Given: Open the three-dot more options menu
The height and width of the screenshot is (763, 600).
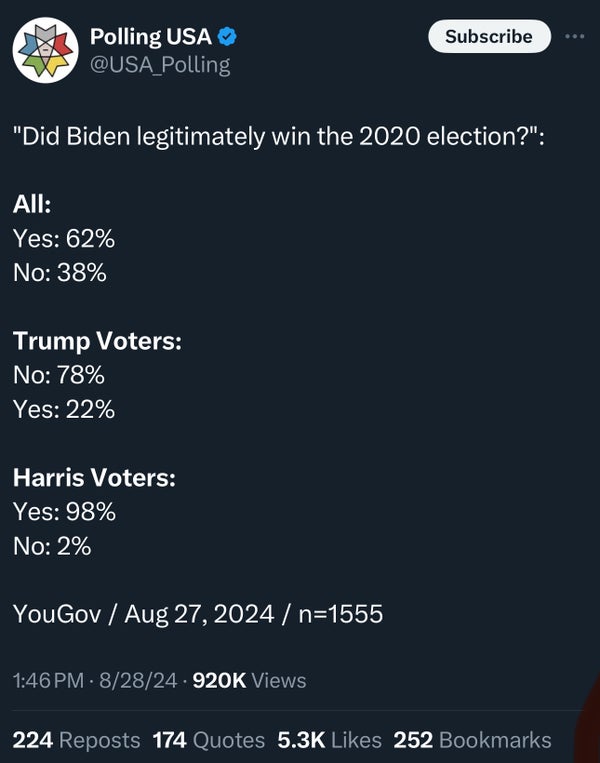Looking at the screenshot, I should pyautogui.click(x=575, y=36).
